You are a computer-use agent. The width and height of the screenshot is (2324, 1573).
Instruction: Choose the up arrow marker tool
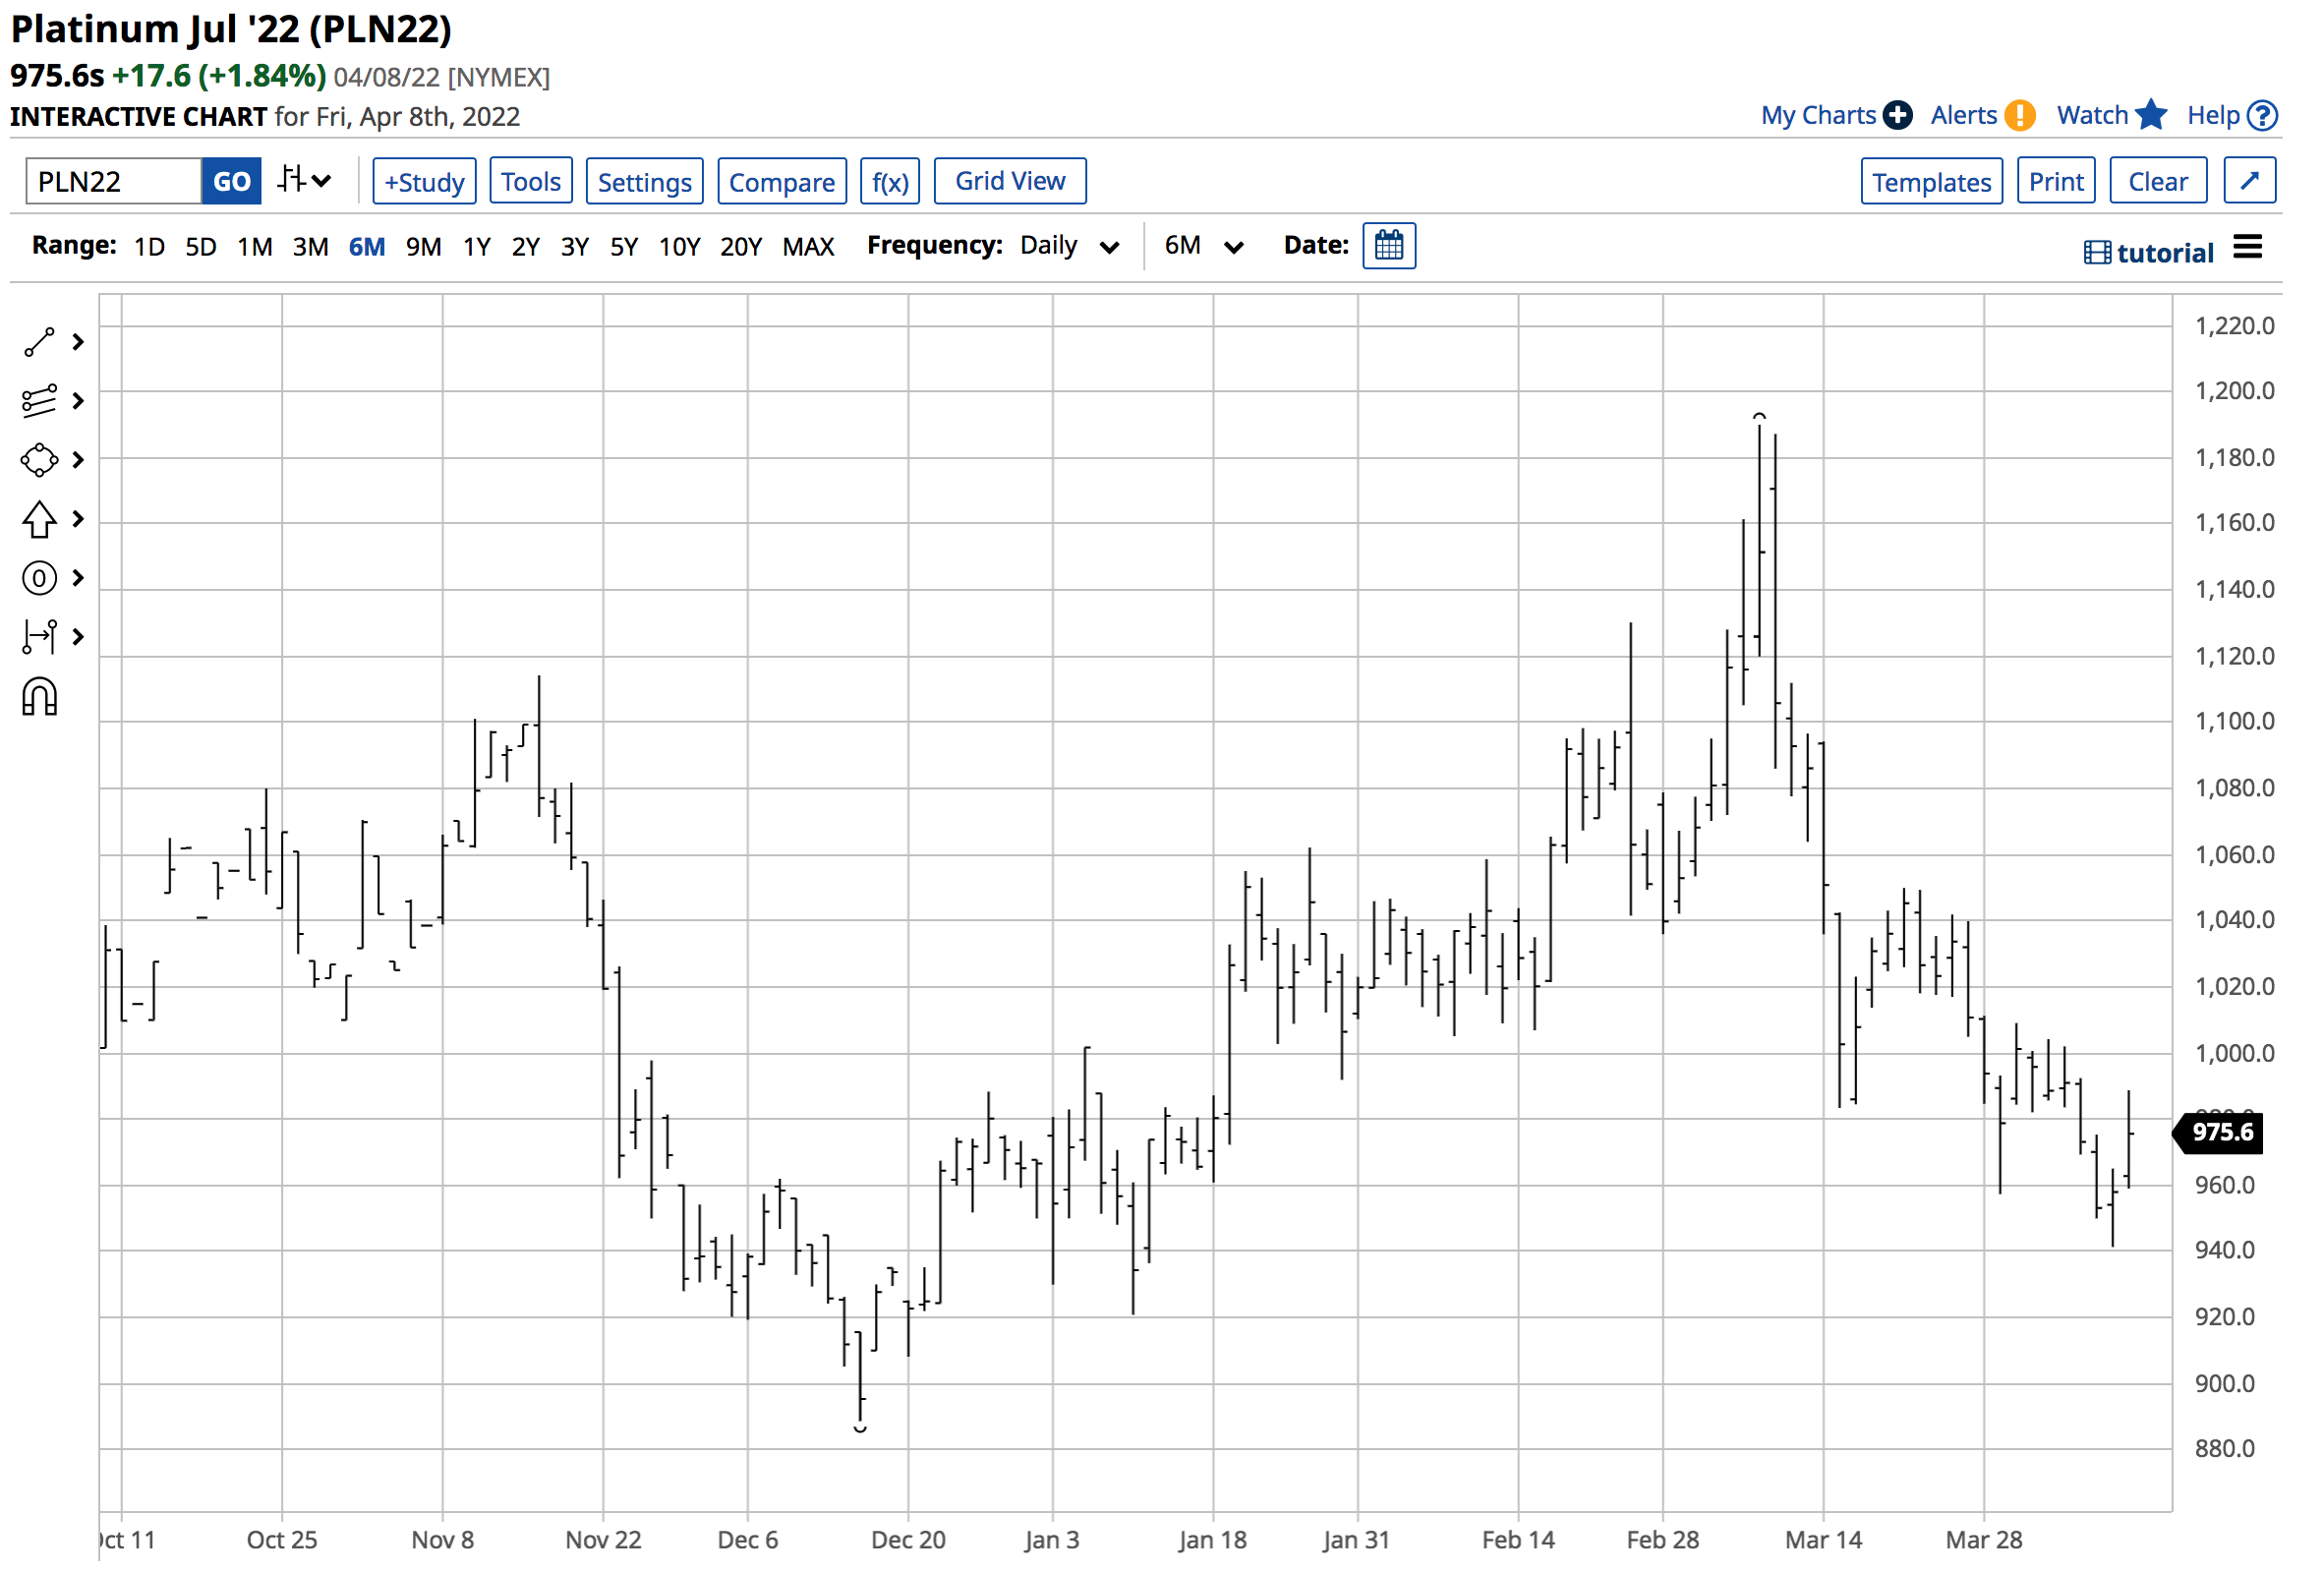point(39,520)
